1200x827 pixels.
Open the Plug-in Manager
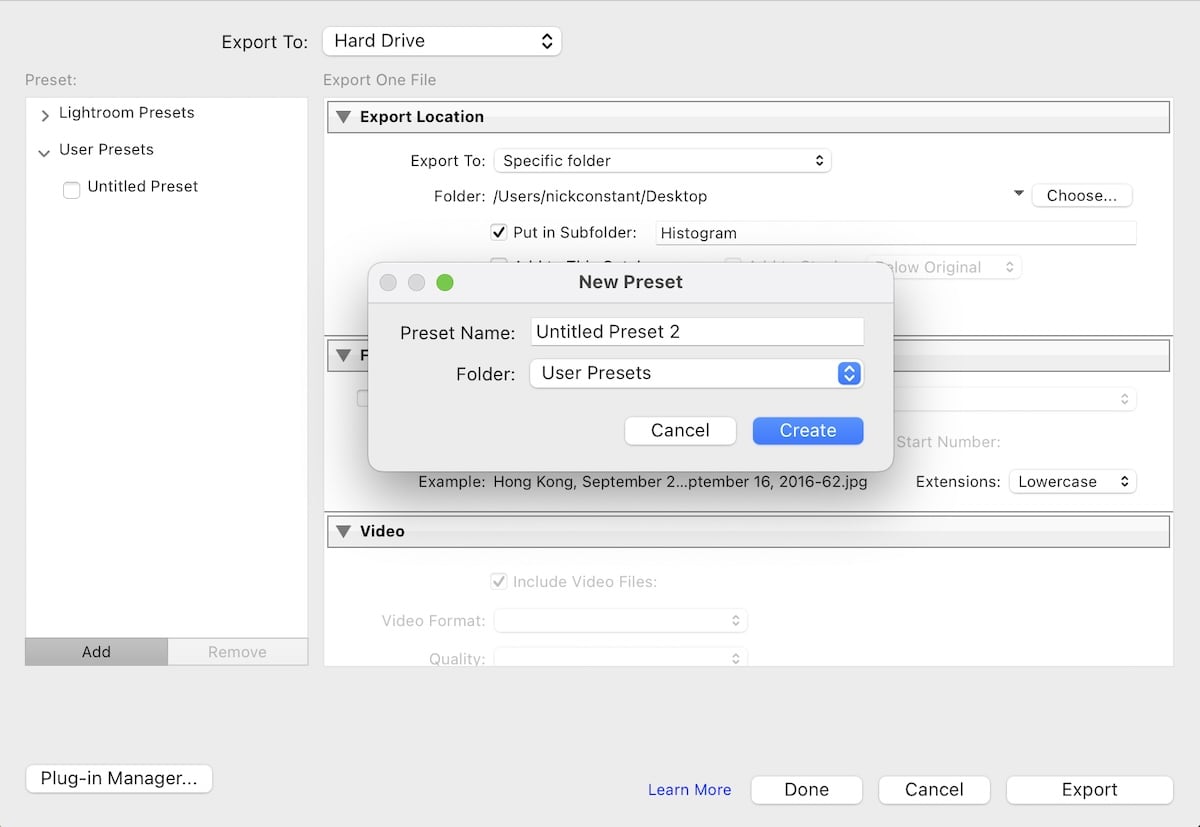(118, 778)
